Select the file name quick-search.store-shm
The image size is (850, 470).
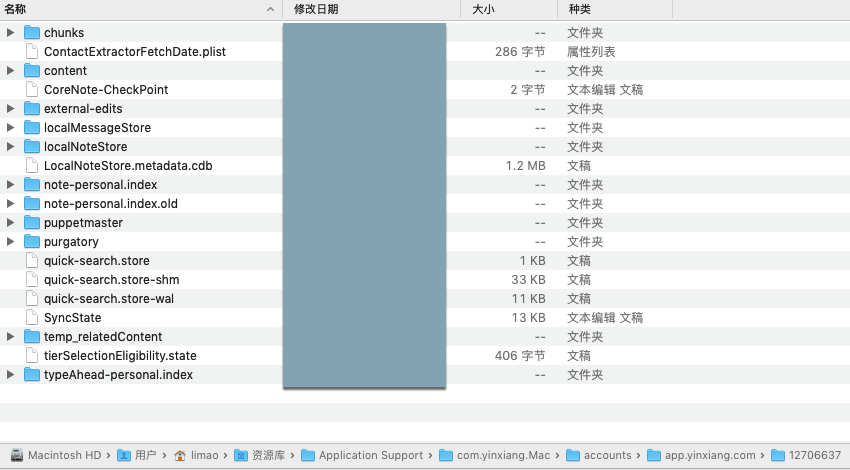coord(112,280)
